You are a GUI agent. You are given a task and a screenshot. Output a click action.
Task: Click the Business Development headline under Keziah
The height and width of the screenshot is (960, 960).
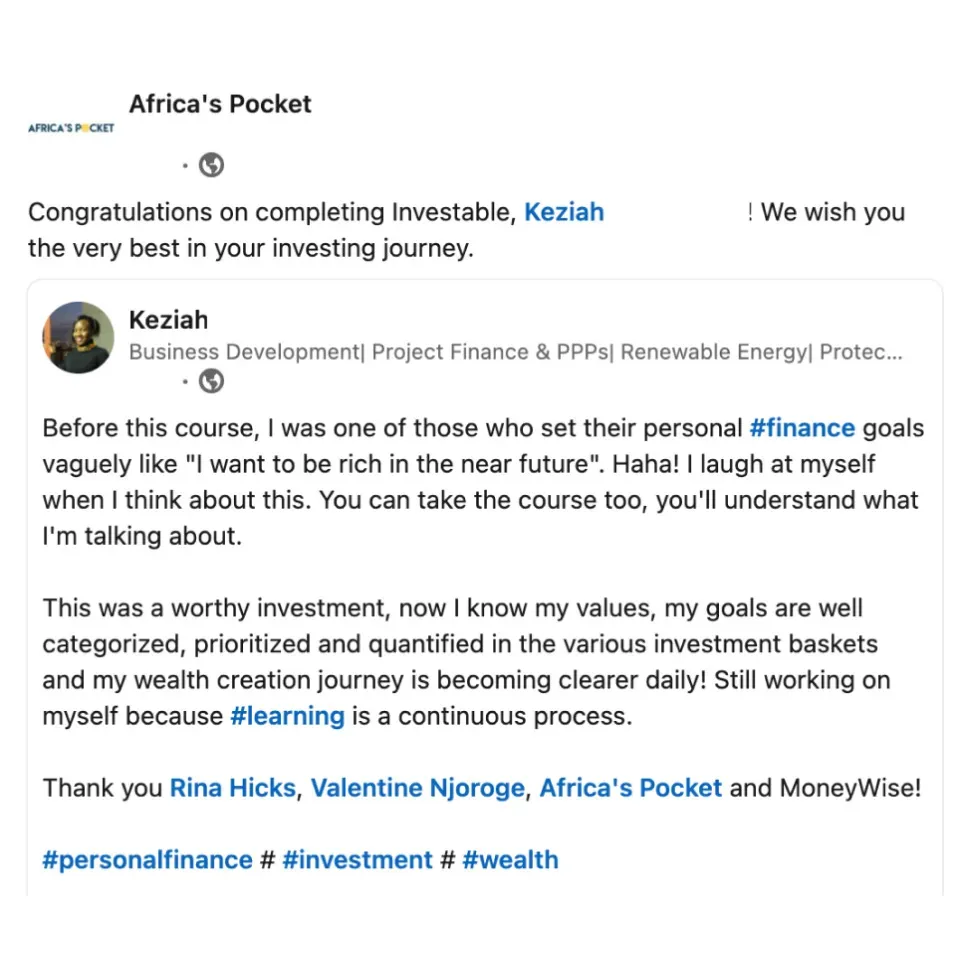pyautogui.click(x=515, y=352)
